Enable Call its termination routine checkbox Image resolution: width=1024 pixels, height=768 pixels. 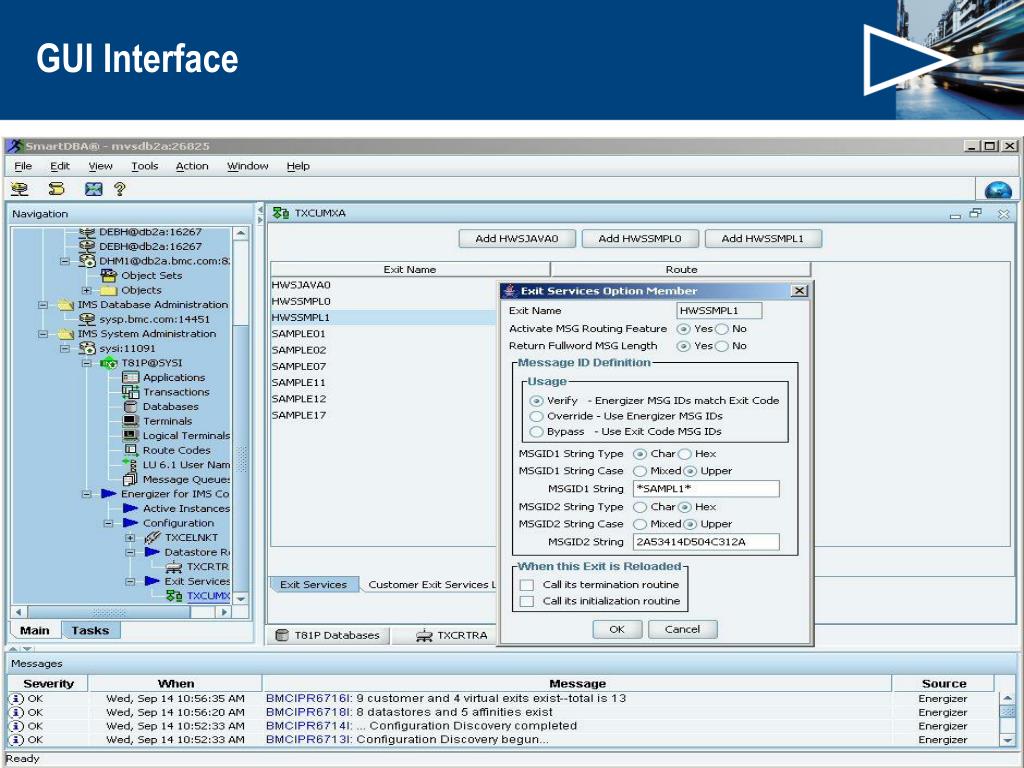527,585
